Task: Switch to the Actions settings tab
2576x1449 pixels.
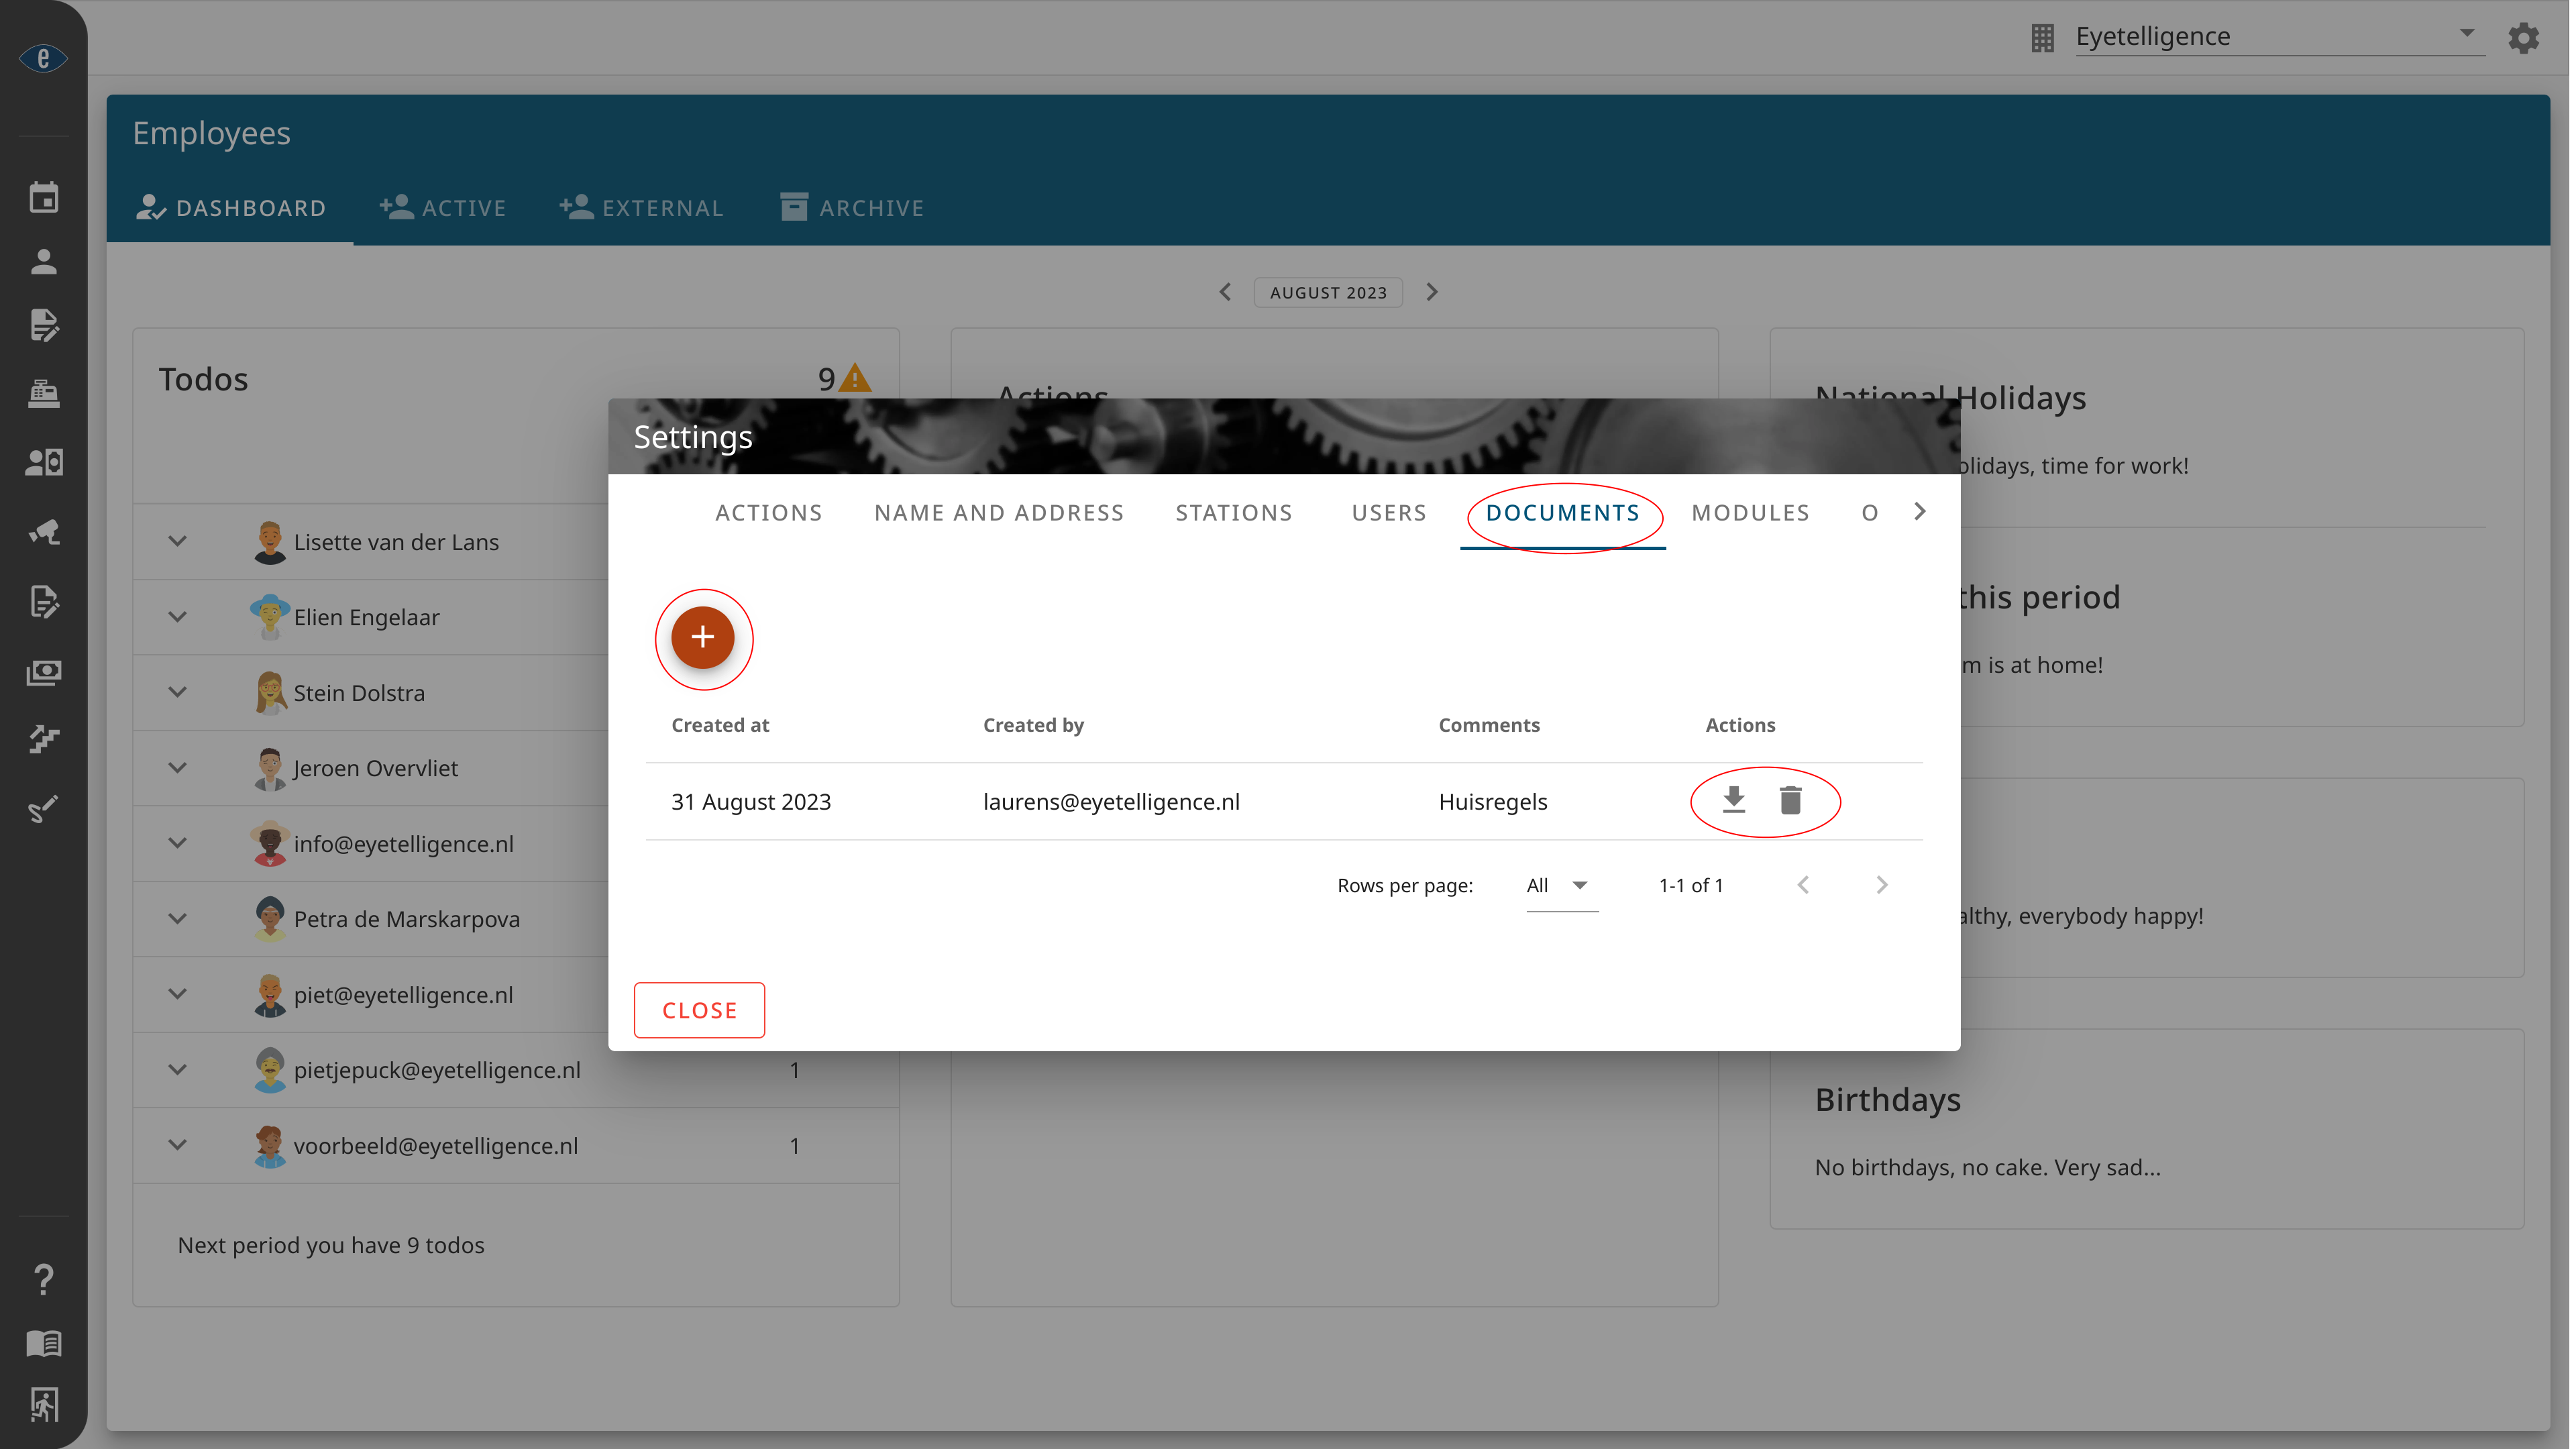Action: (768, 513)
